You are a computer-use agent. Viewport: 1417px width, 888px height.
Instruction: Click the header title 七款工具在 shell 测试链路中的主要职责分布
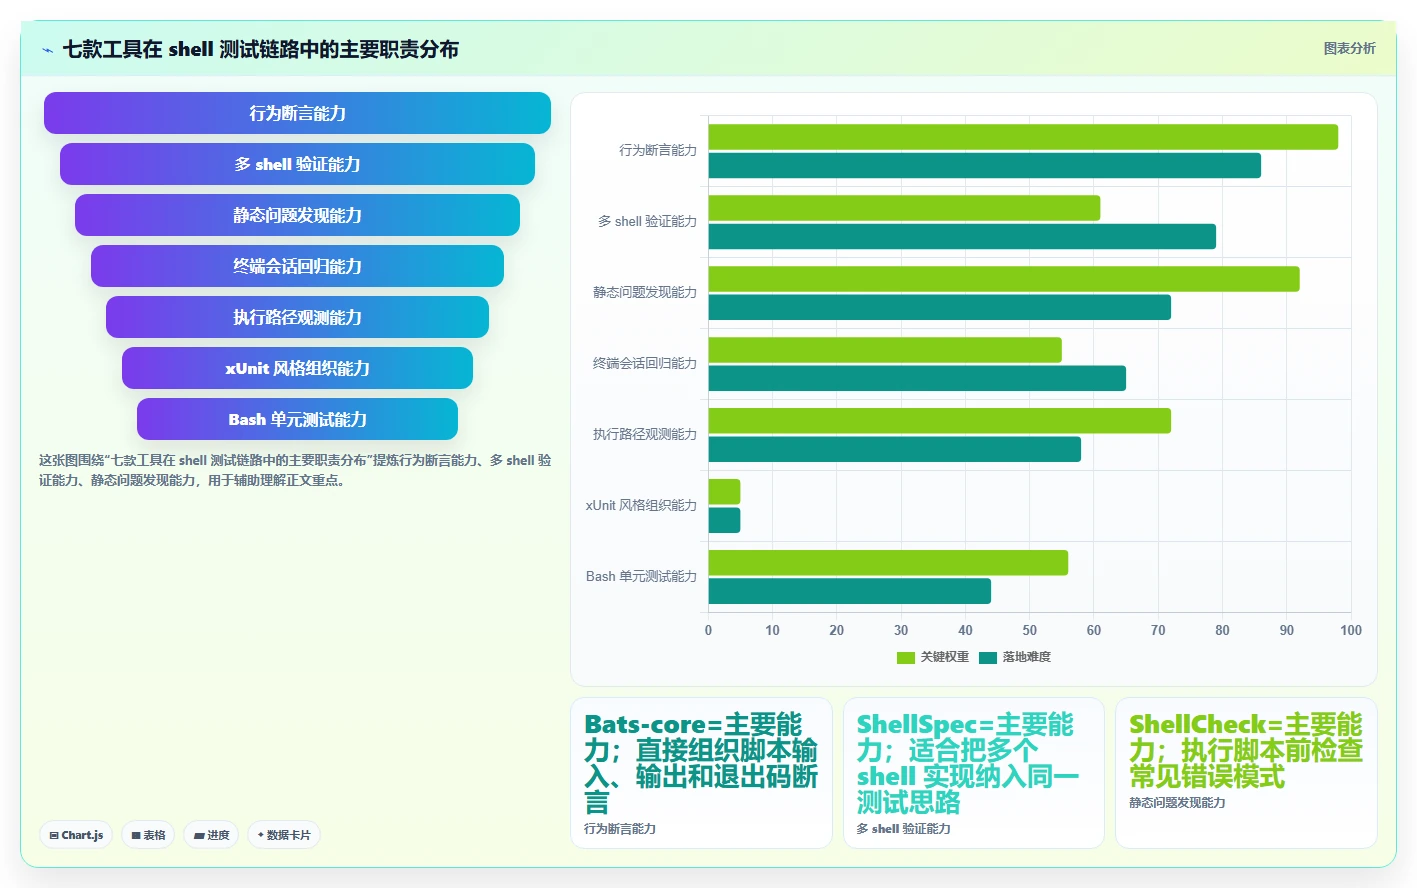point(261,49)
